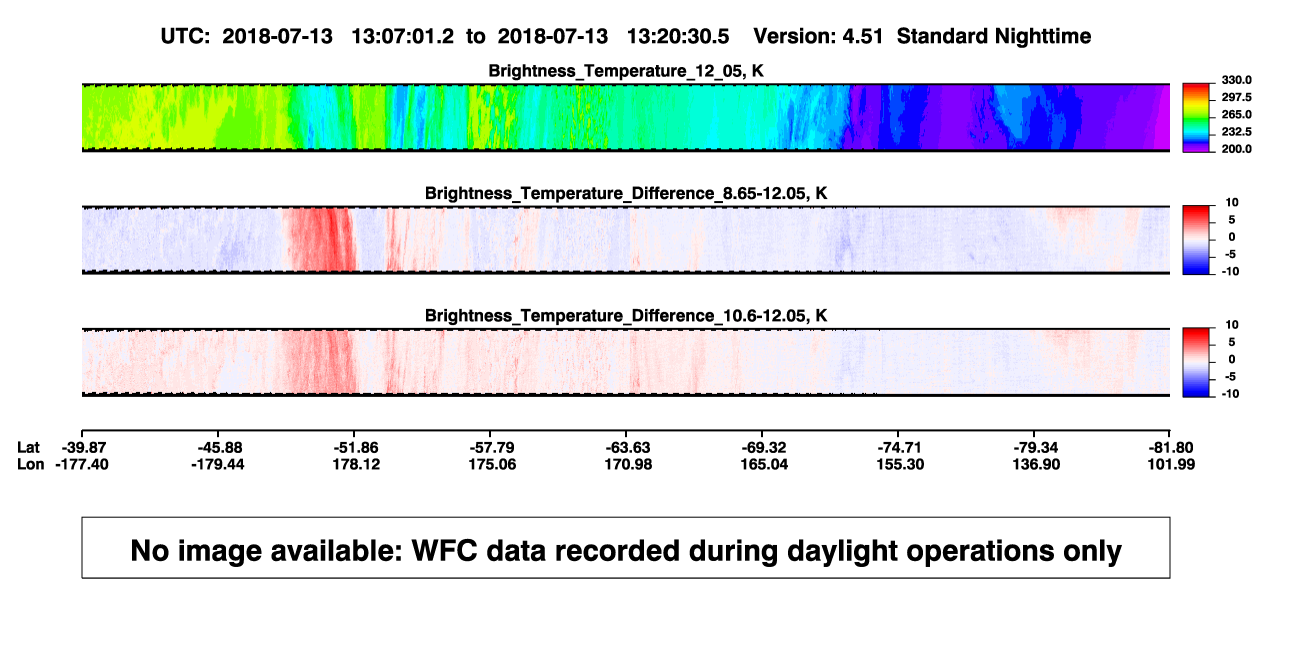Click longitude value 101.99
The height and width of the screenshot is (667, 1300).
pos(1170,464)
